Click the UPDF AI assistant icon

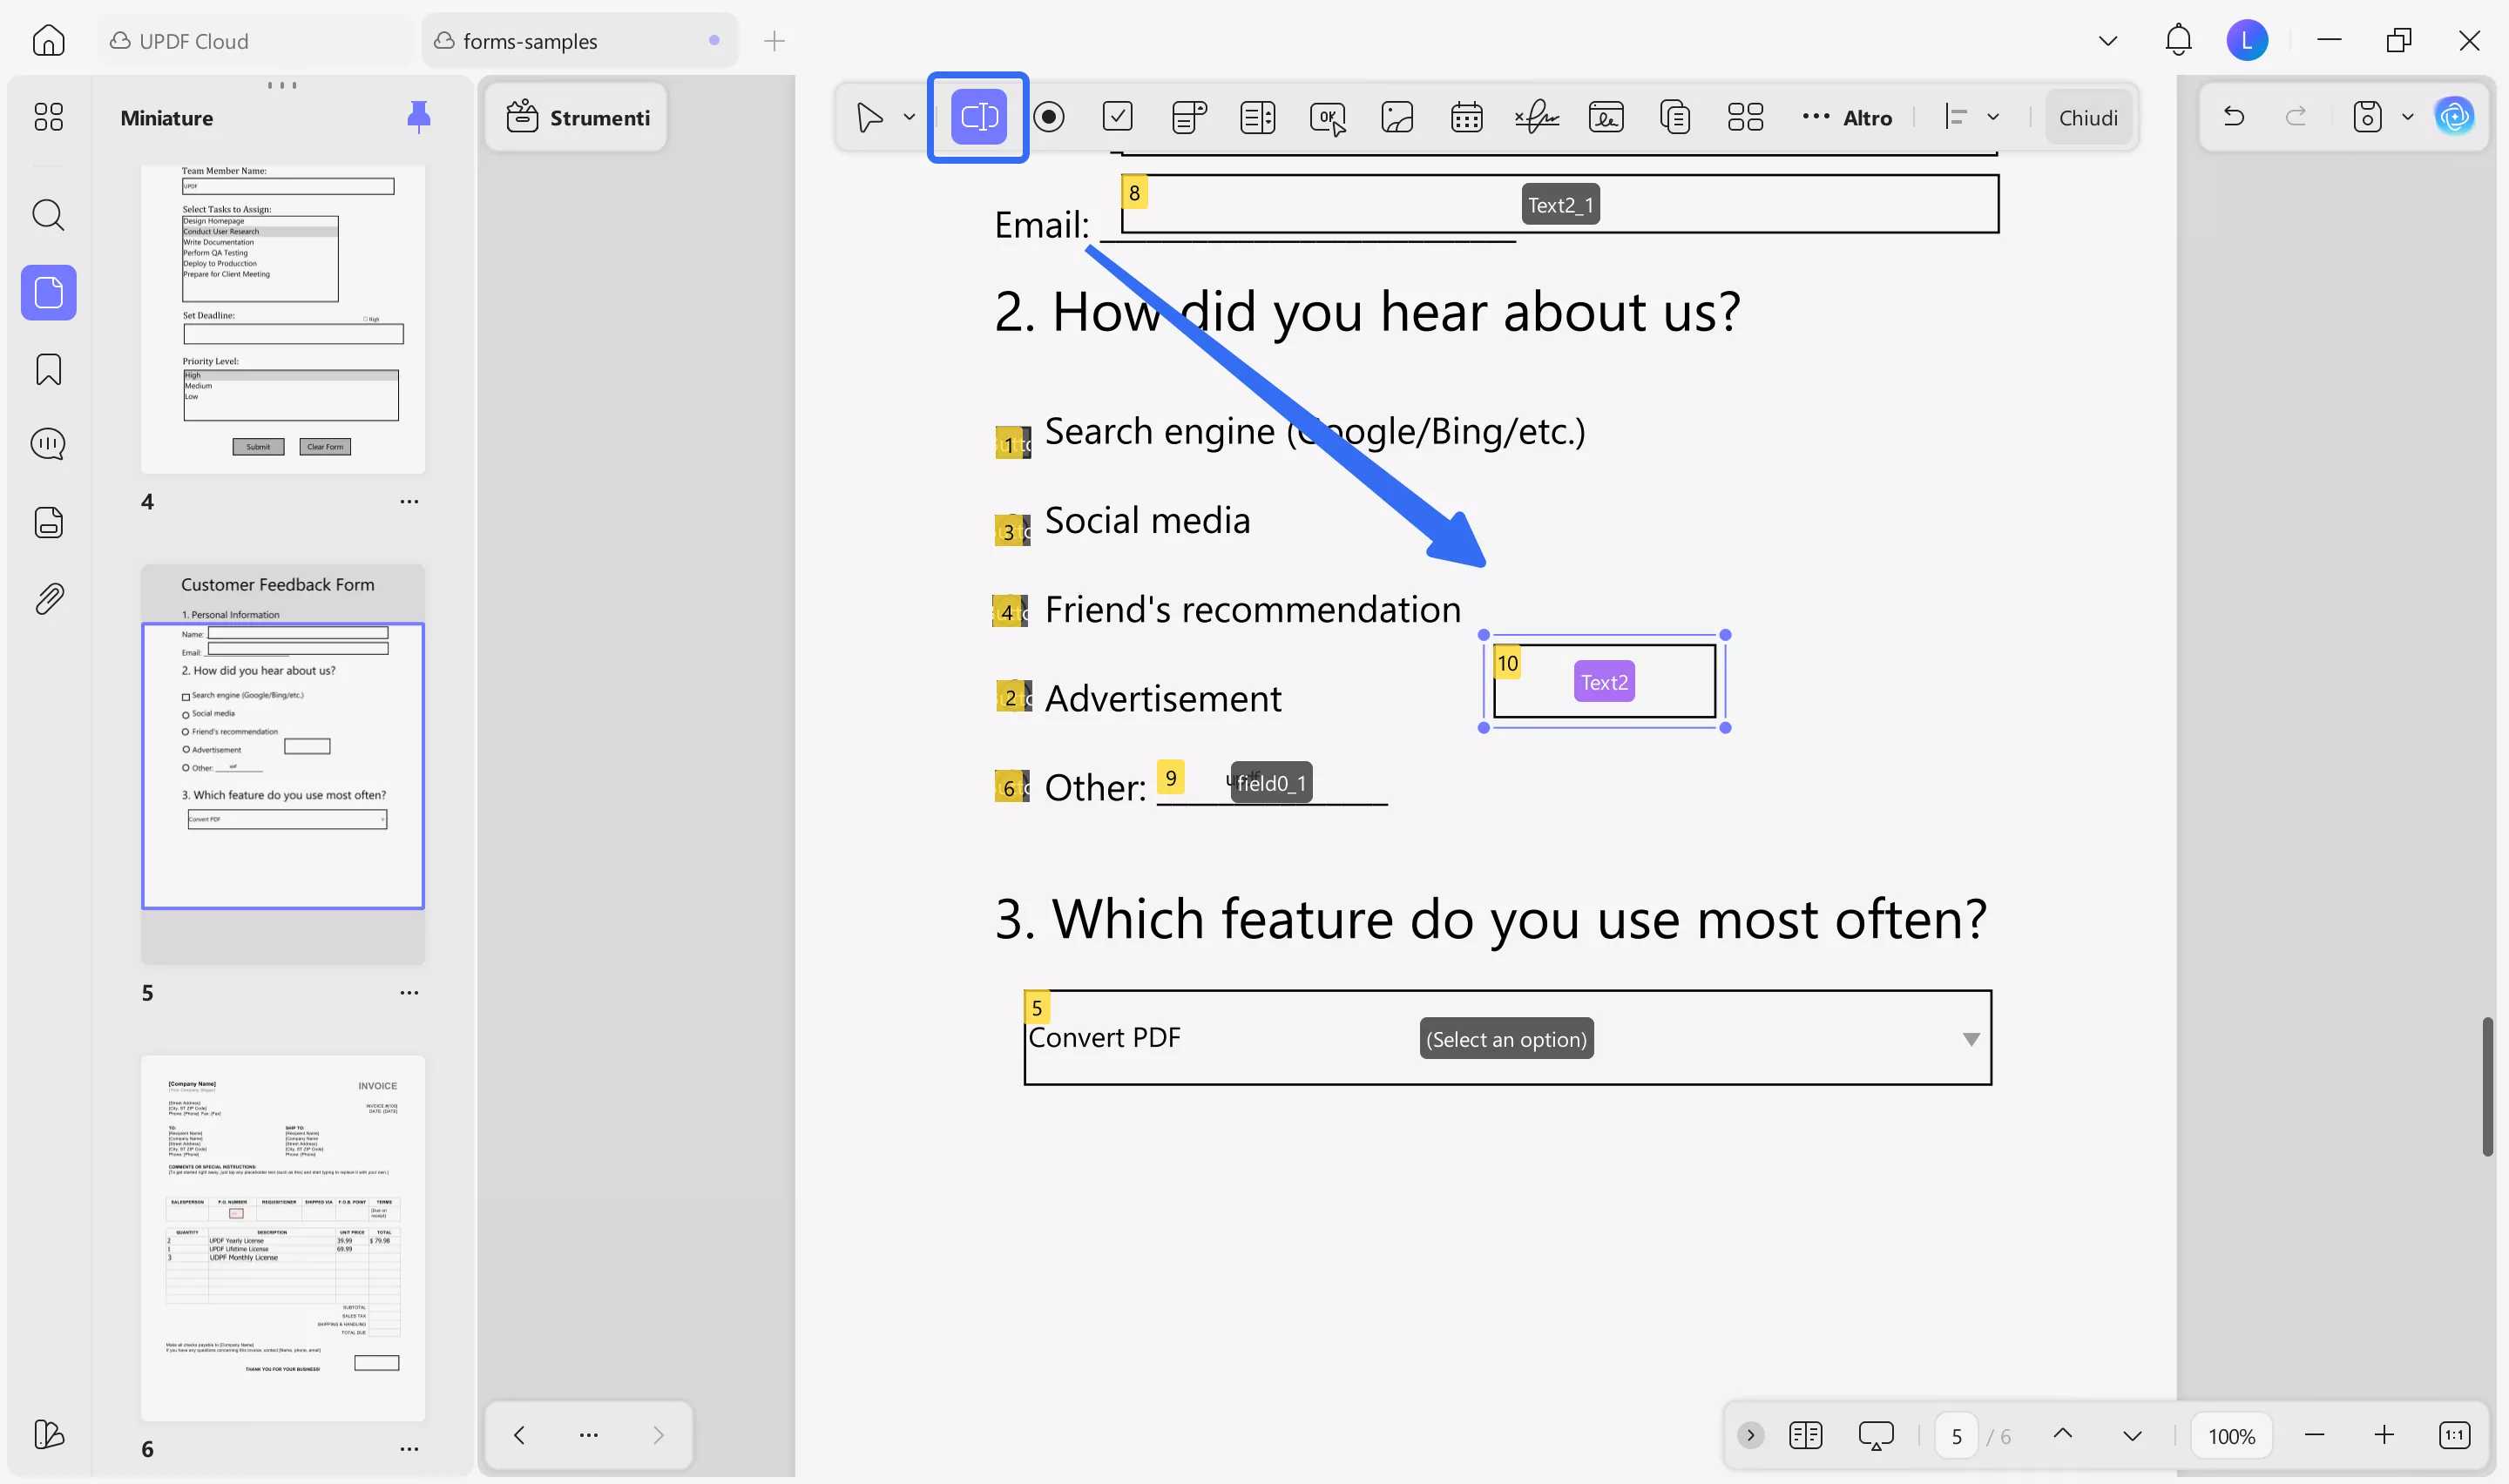[x=2454, y=117]
